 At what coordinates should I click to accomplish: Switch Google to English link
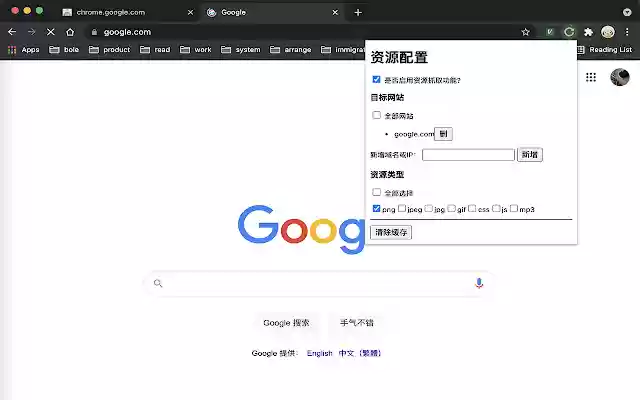click(x=320, y=353)
